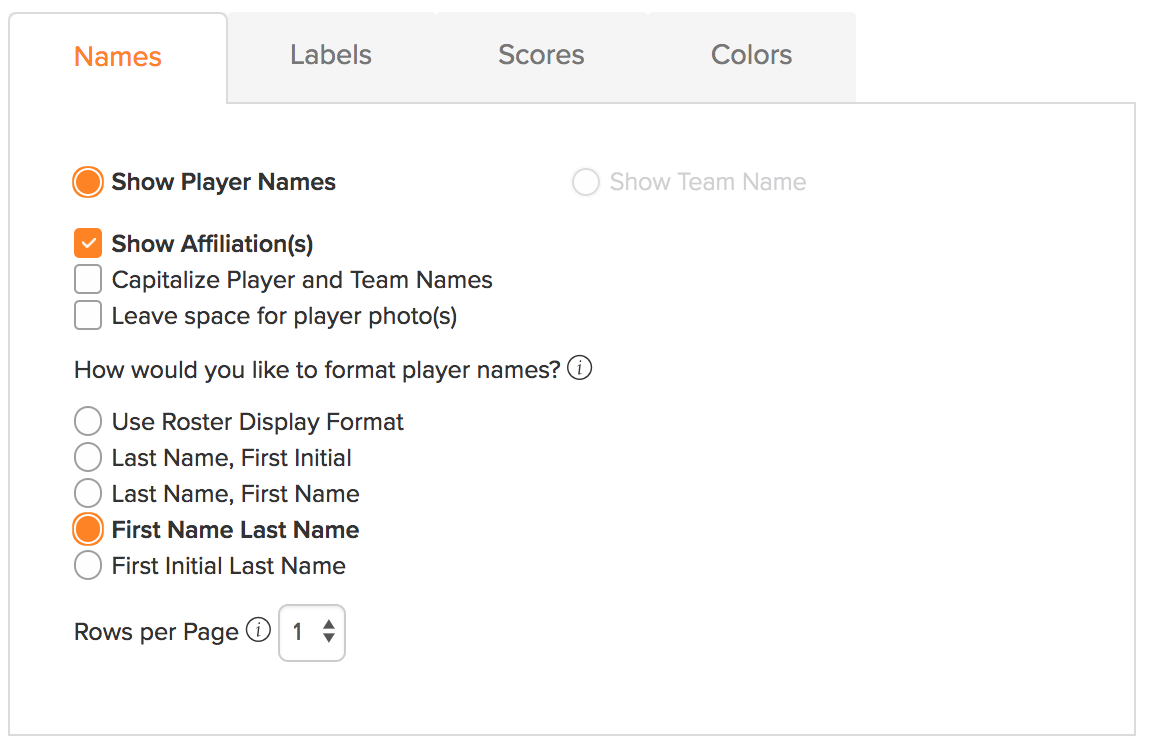Check Leave space for player photo(s)
Viewport: 1152px width, 752px height.
pyautogui.click(x=87, y=315)
